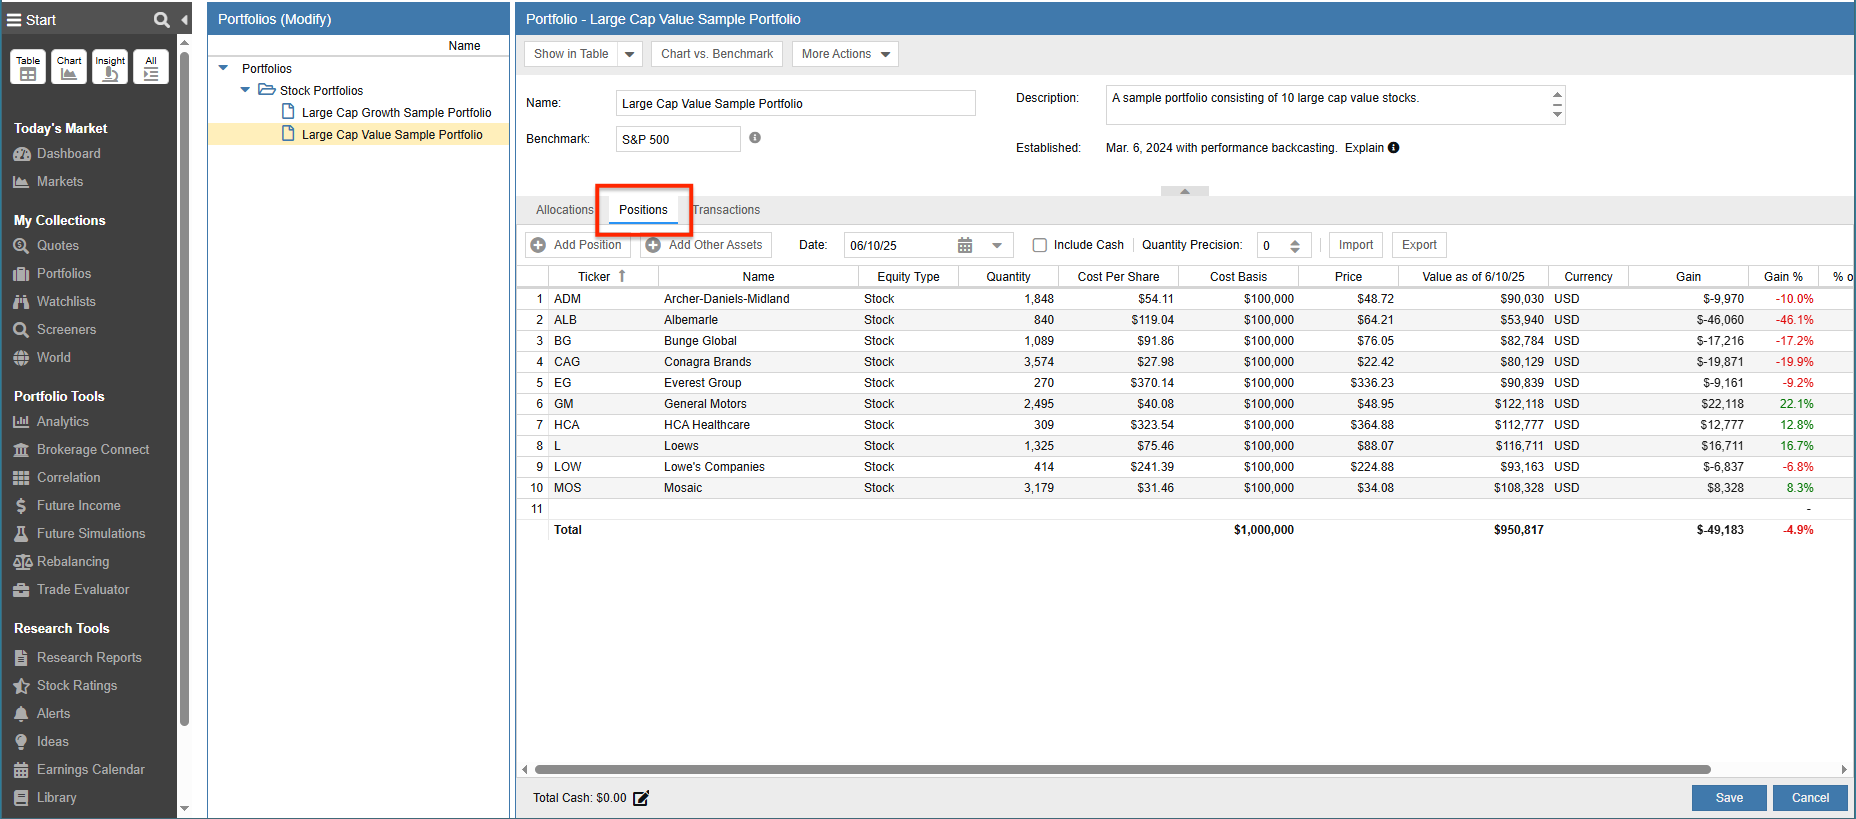
Task: Select Large Cap Growth Sample Portfolio
Action: [x=396, y=113]
